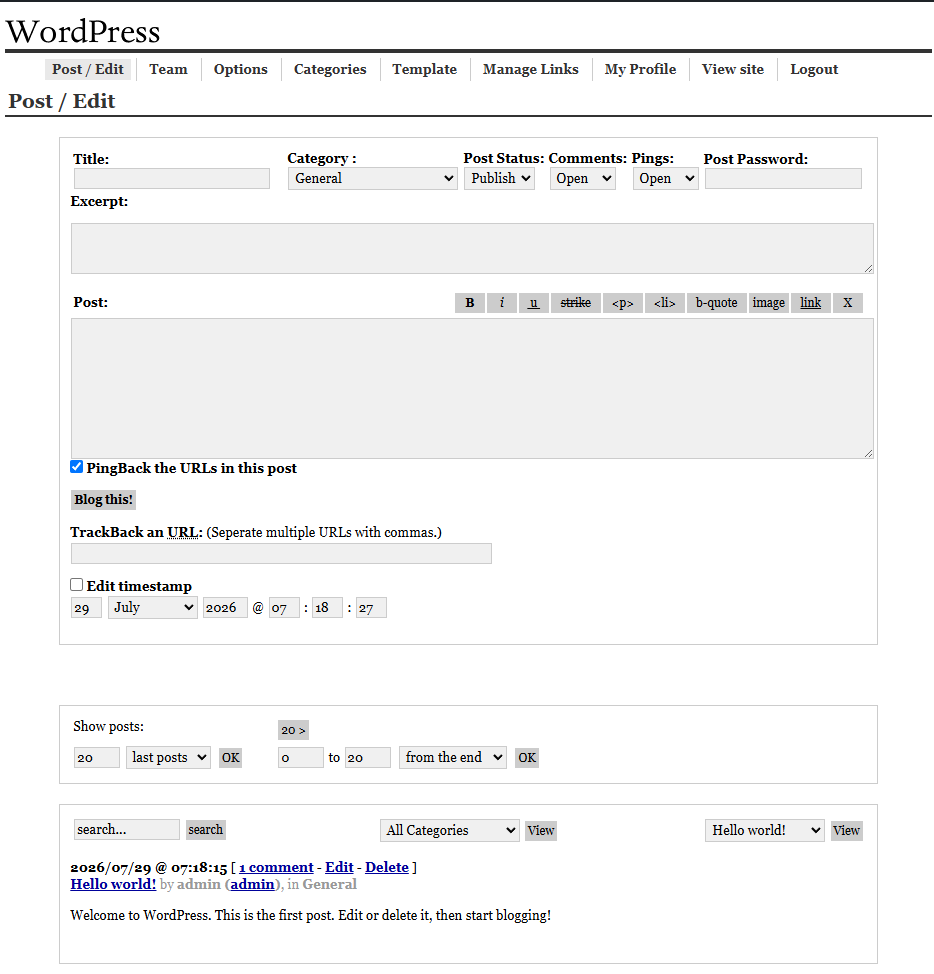
Task: Open the Options menu tab
Action: tap(240, 69)
